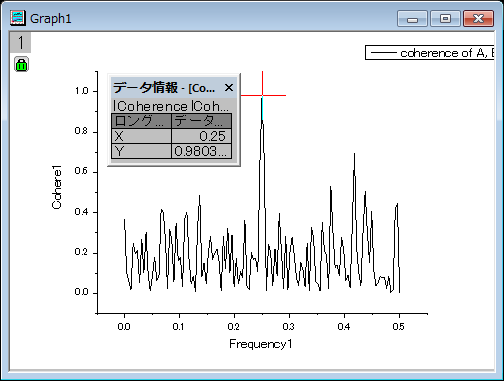Click the red crosshair data cursor at peak
504x381 pixels.
click(x=263, y=96)
